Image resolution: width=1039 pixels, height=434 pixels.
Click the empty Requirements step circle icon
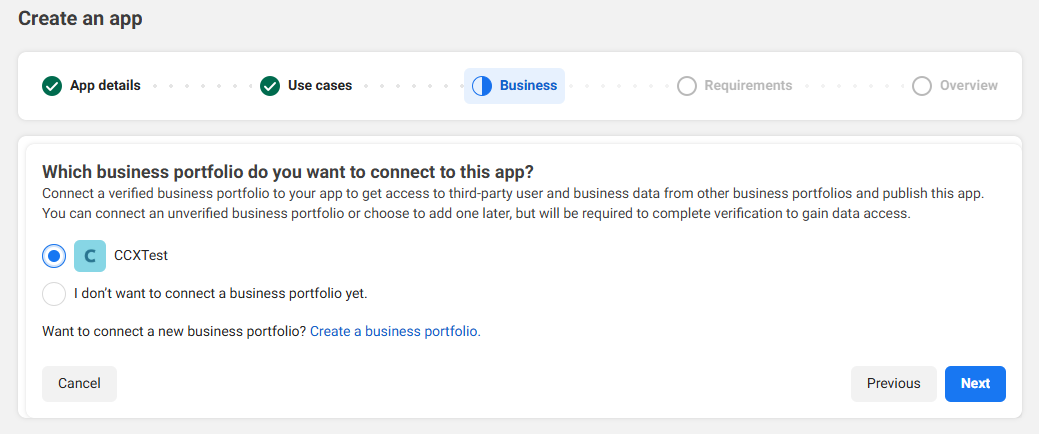(687, 86)
